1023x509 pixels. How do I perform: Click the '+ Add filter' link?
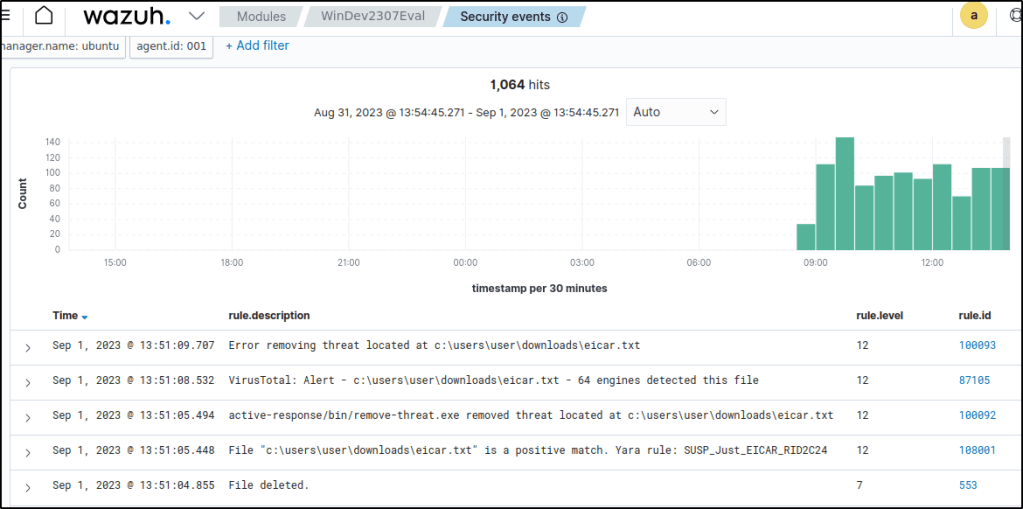click(257, 46)
